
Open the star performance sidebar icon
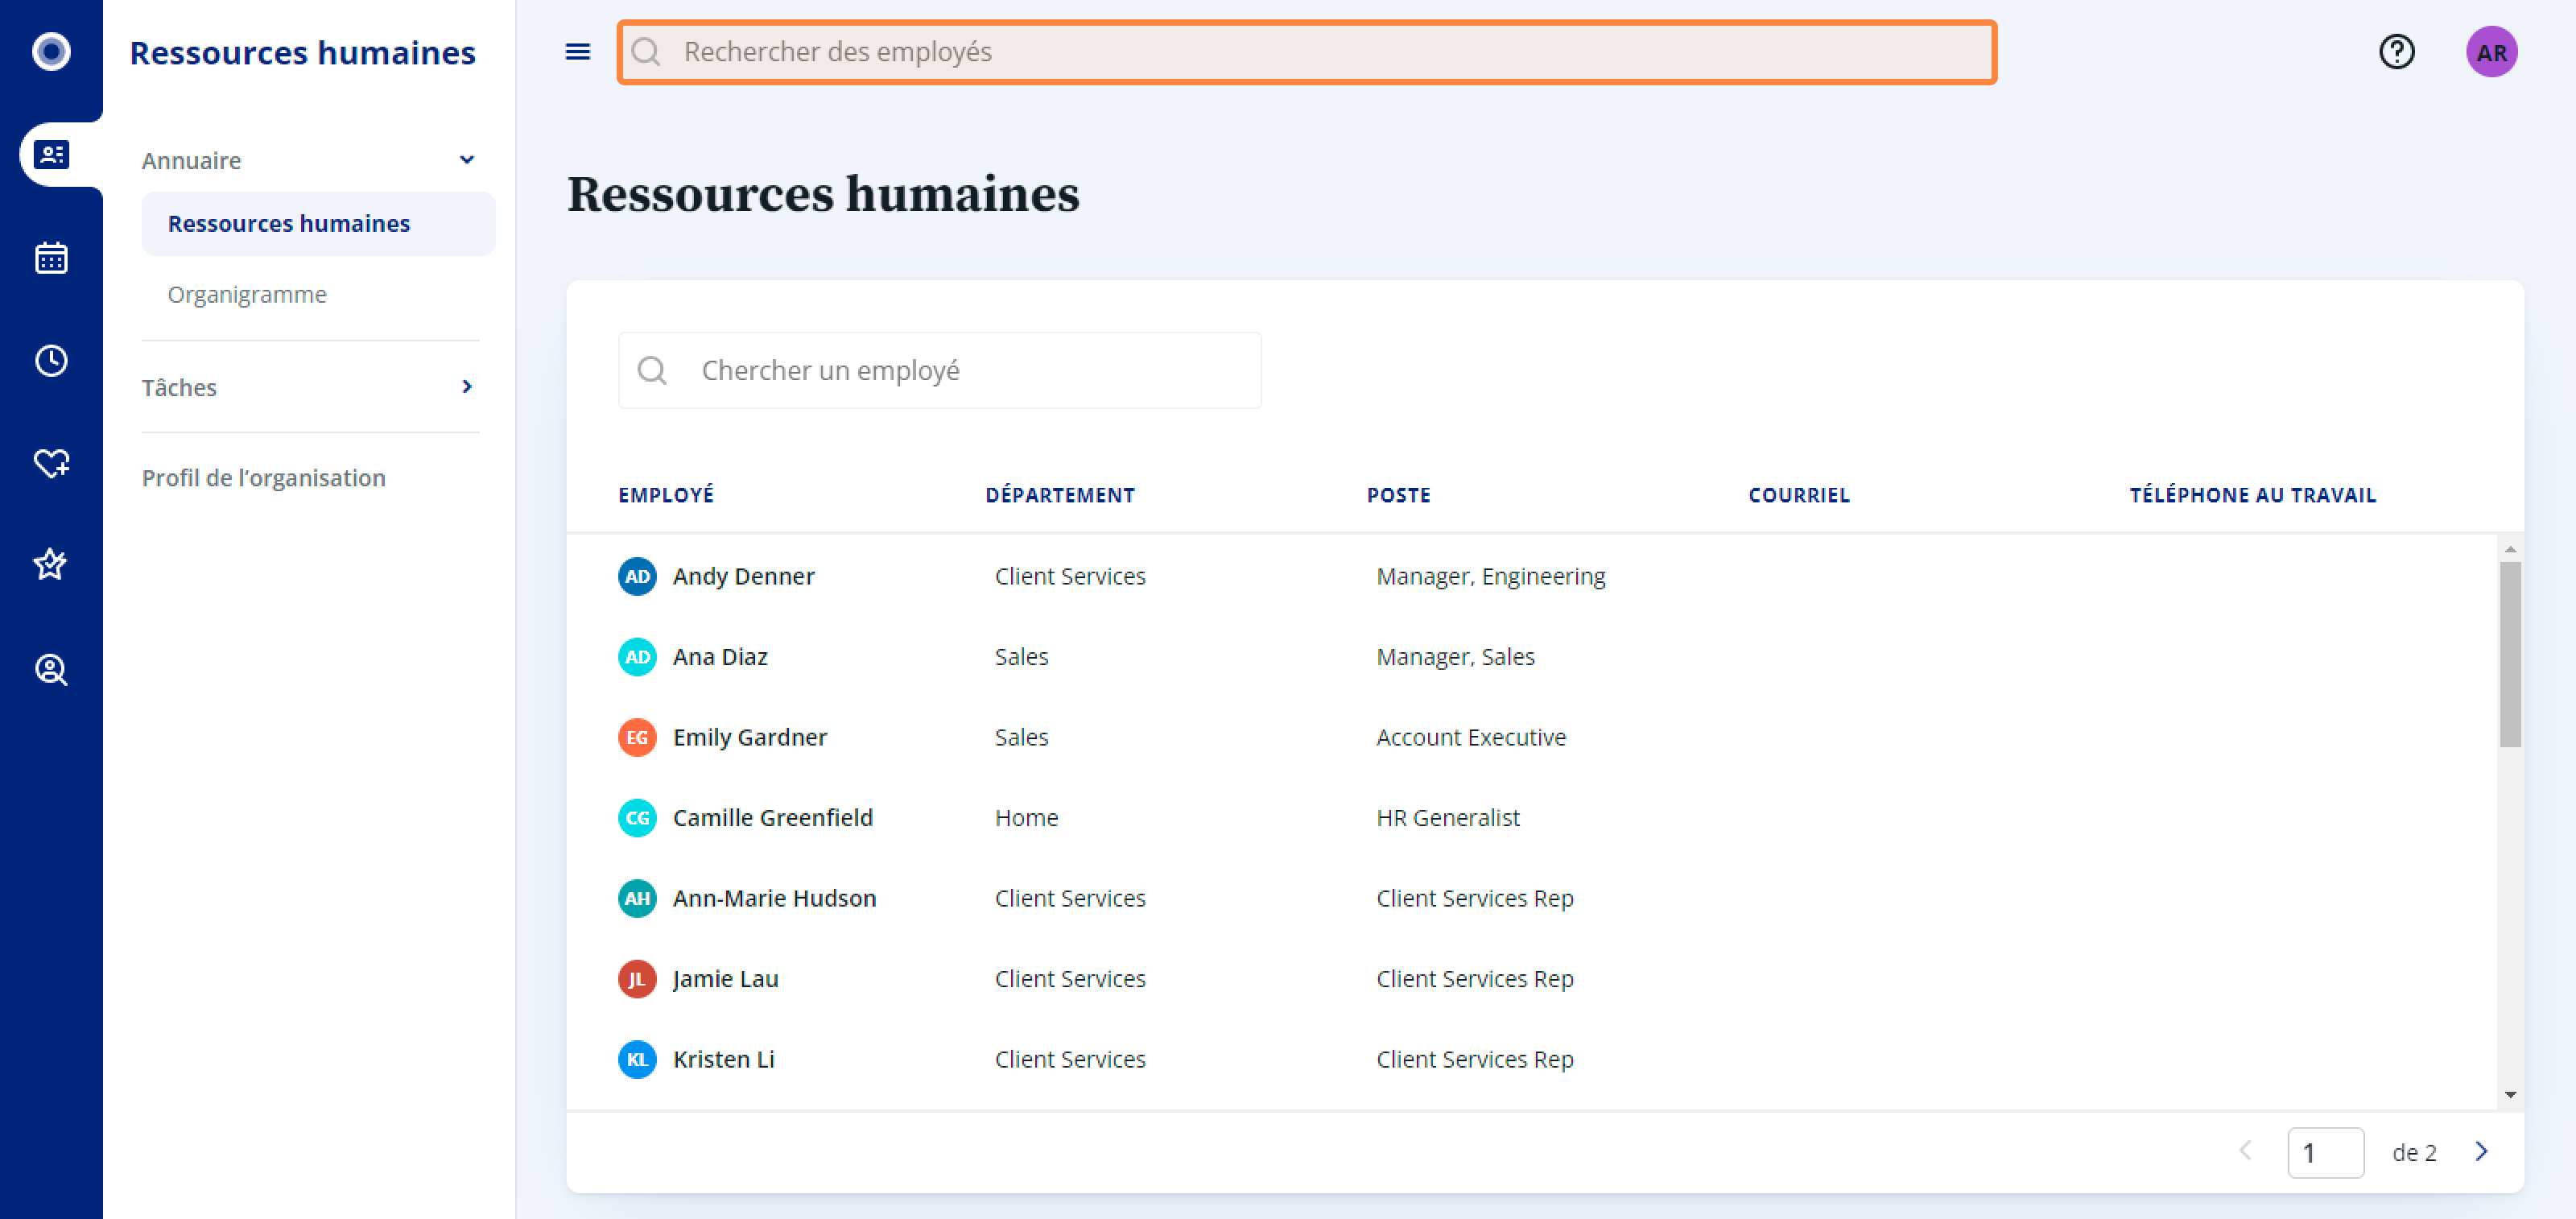click(51, 565)
